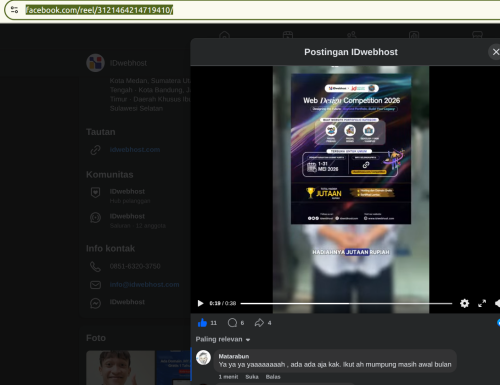This screenshot has width=500, height=385.
Task: Click phone number 0851-6320-3750
Action: point(135,266)
